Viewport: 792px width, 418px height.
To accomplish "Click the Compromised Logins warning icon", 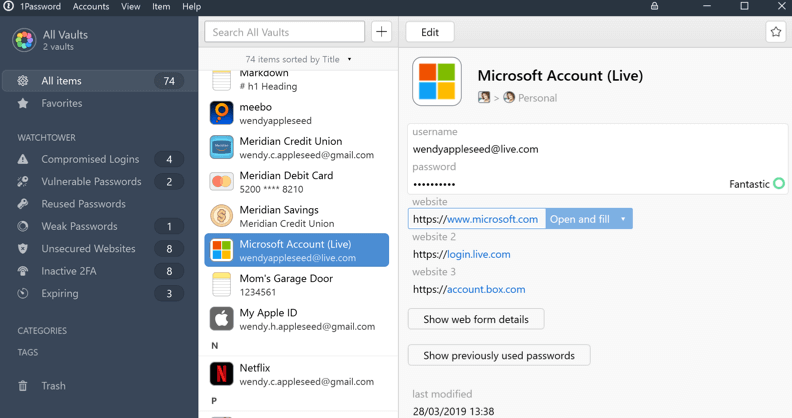I will tap(23, 159).
